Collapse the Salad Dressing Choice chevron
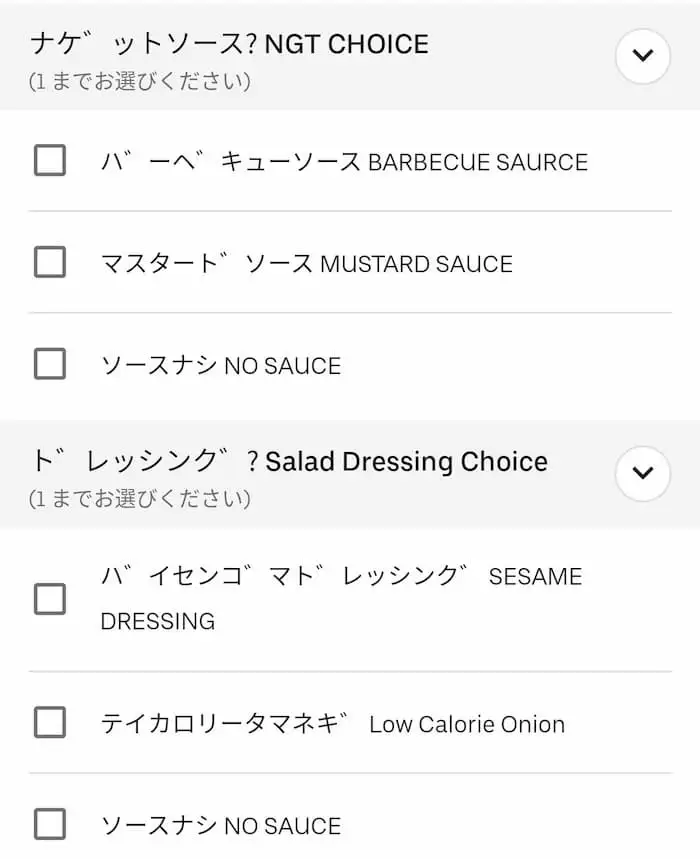This screenshot has height=859, width=700. (642, 473)
